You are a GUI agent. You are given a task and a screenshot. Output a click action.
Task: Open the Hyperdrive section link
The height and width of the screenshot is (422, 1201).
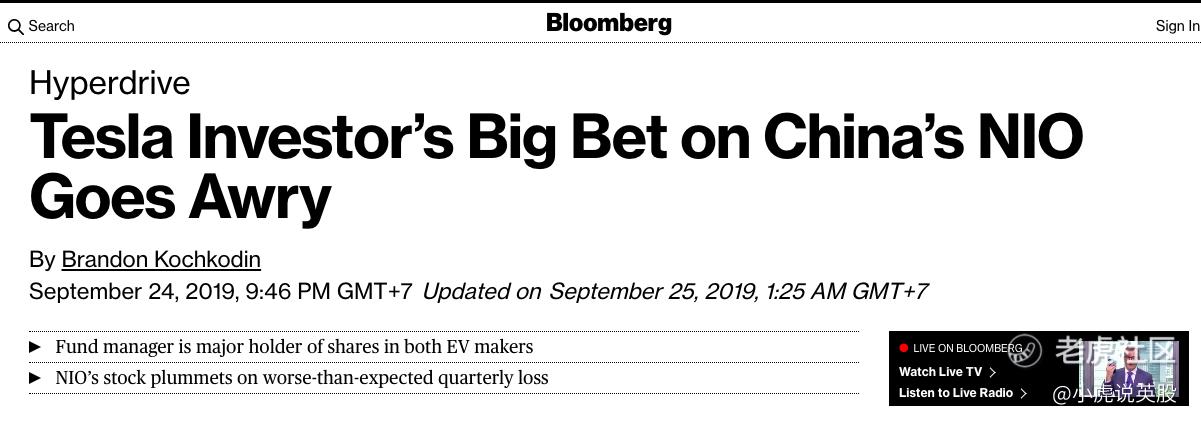pyautogui.click(x=110, y=82)
